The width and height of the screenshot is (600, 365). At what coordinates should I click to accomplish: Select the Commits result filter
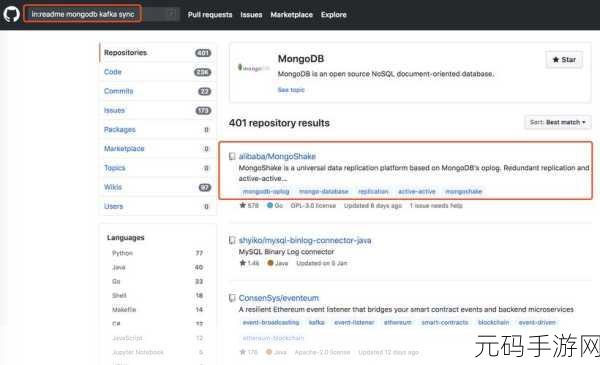tap(157, 91)
